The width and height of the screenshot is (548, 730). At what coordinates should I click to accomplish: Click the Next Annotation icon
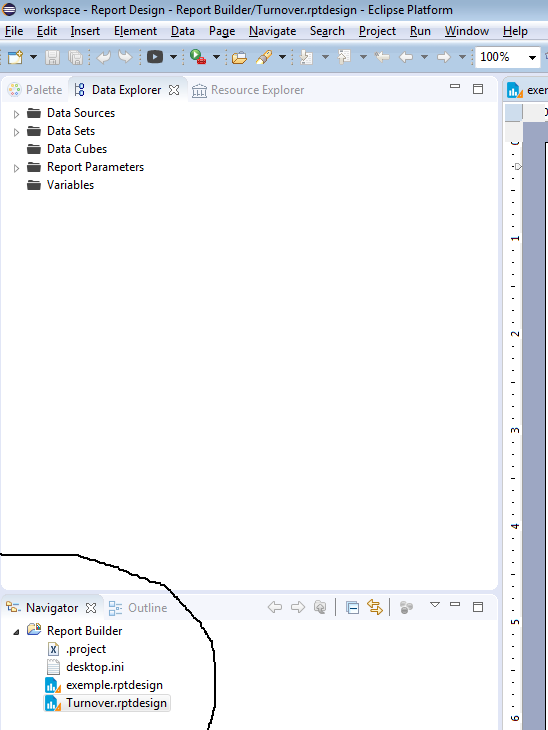pos(306,57)
